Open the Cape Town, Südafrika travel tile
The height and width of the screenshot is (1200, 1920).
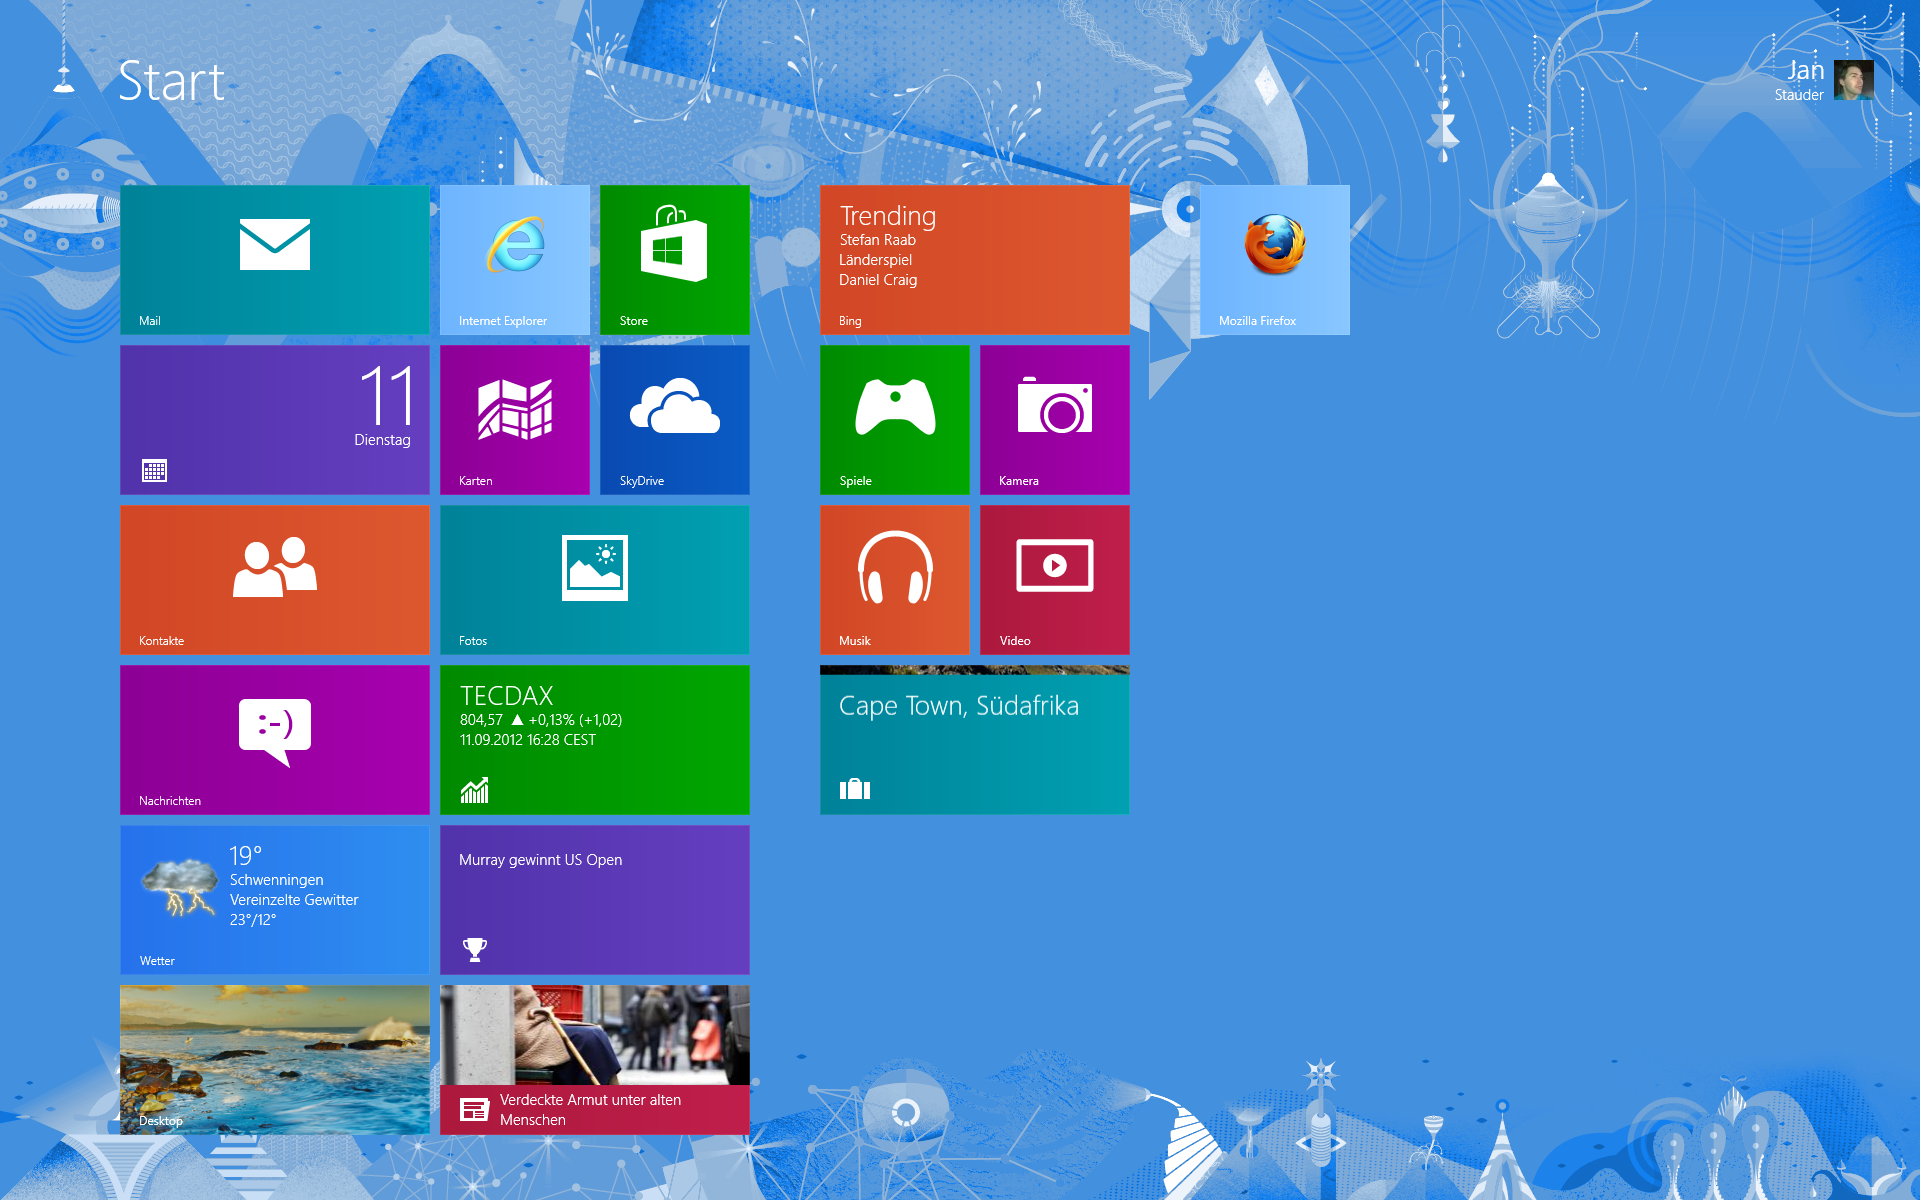[x=974, y=739]
